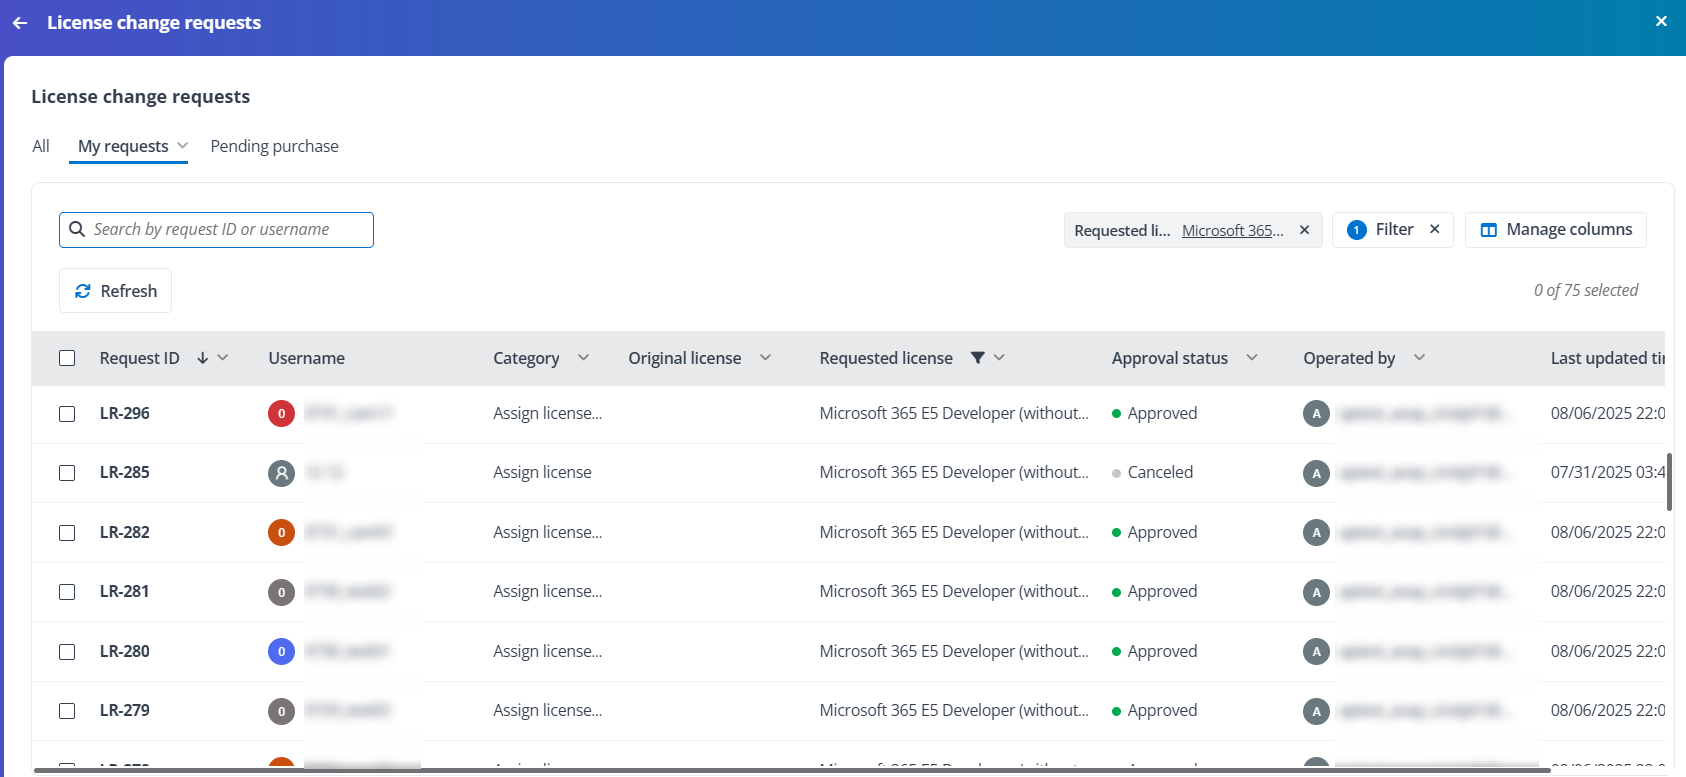Select the LR-281 row checkbox
This screenshot has width=1686, height=777.
(x=67, y=592)
